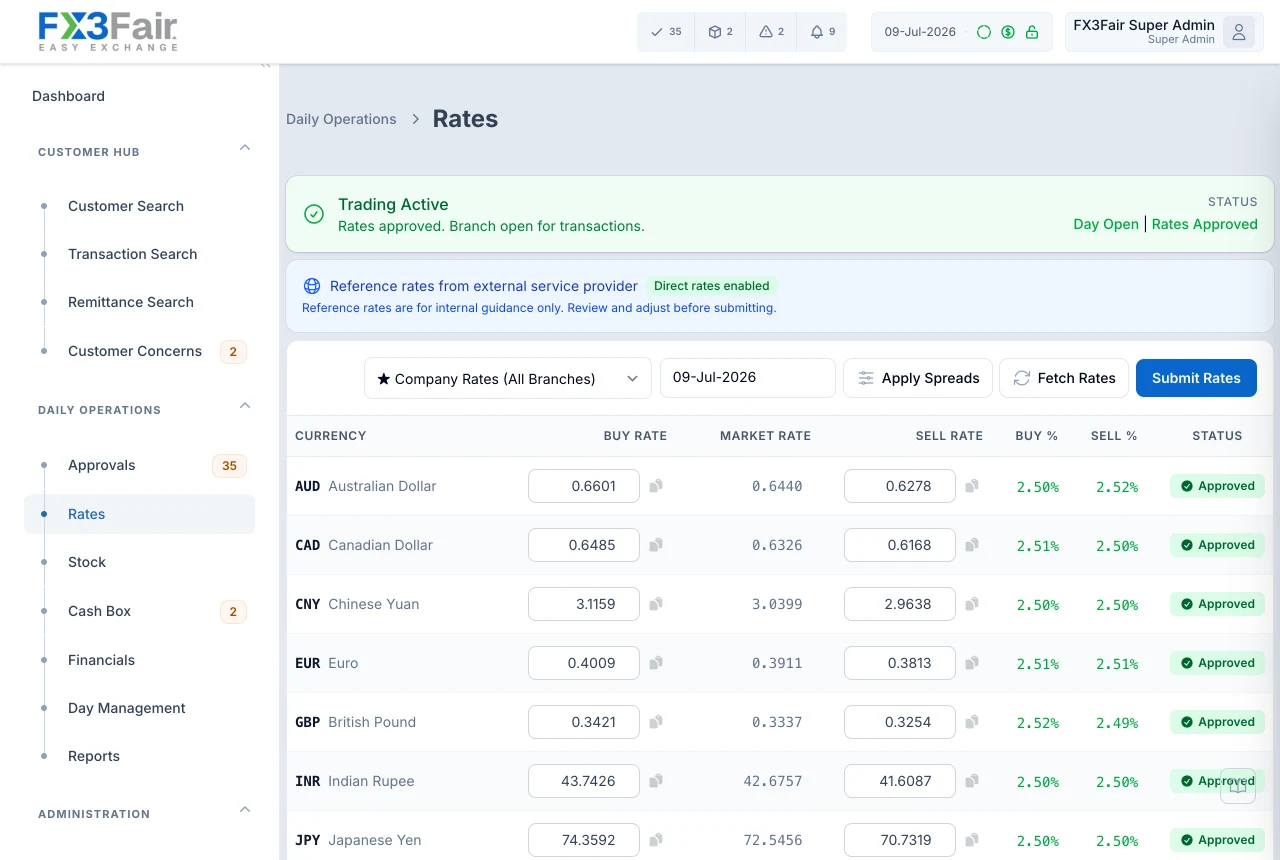Viewport: 1280px width, 860px height.
Task: Click the green dollar rates status icon
Action: tap(1008, 32)
